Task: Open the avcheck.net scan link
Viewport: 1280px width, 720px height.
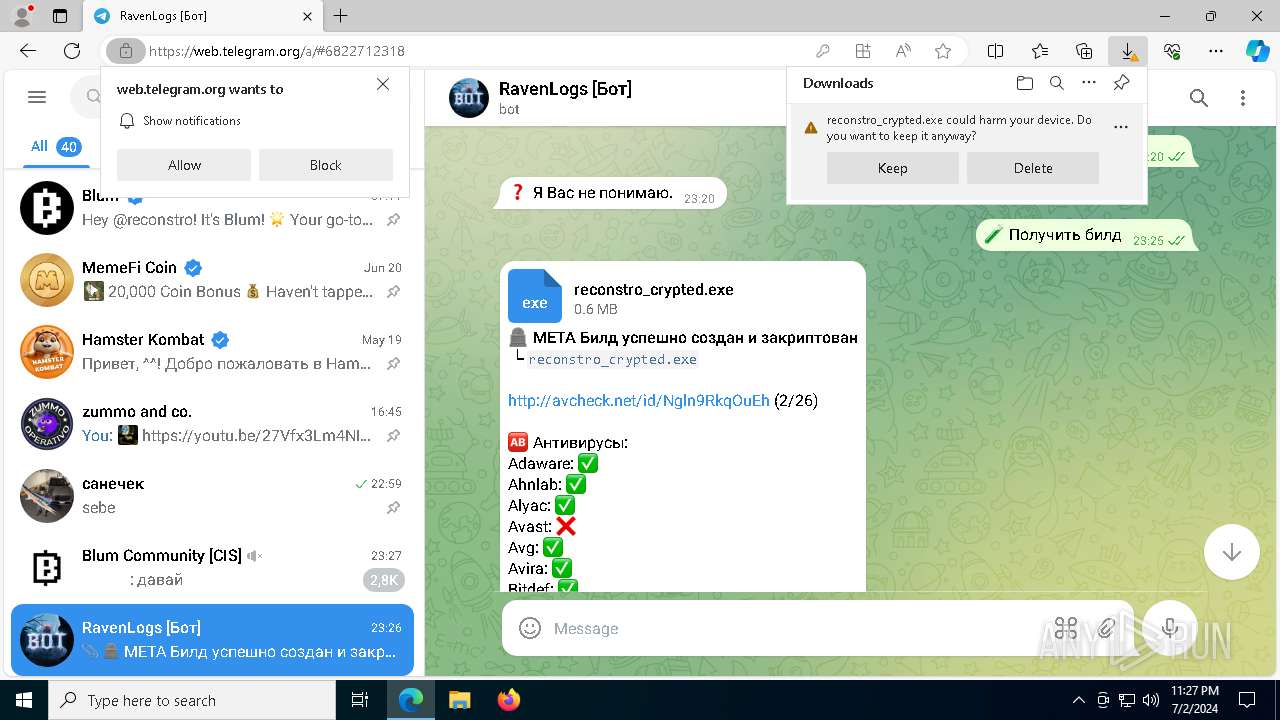Action: pos(639,400)
